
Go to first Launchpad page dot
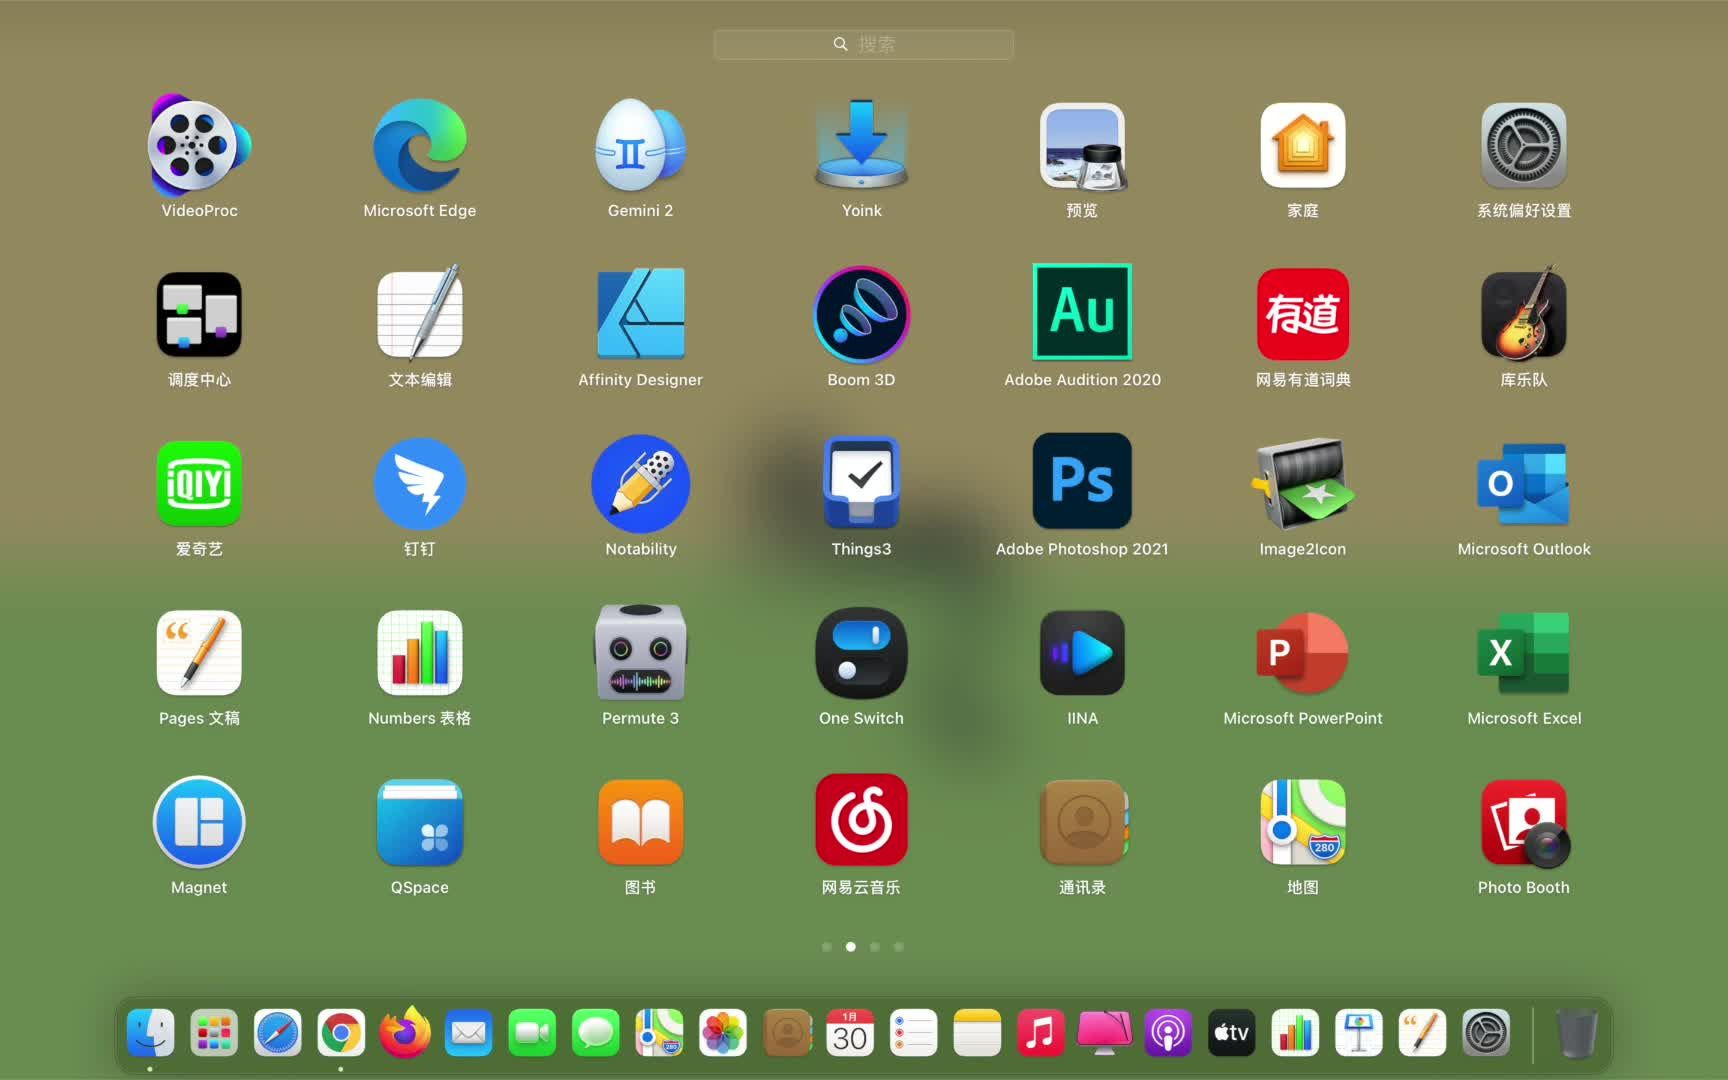[827, 947]
